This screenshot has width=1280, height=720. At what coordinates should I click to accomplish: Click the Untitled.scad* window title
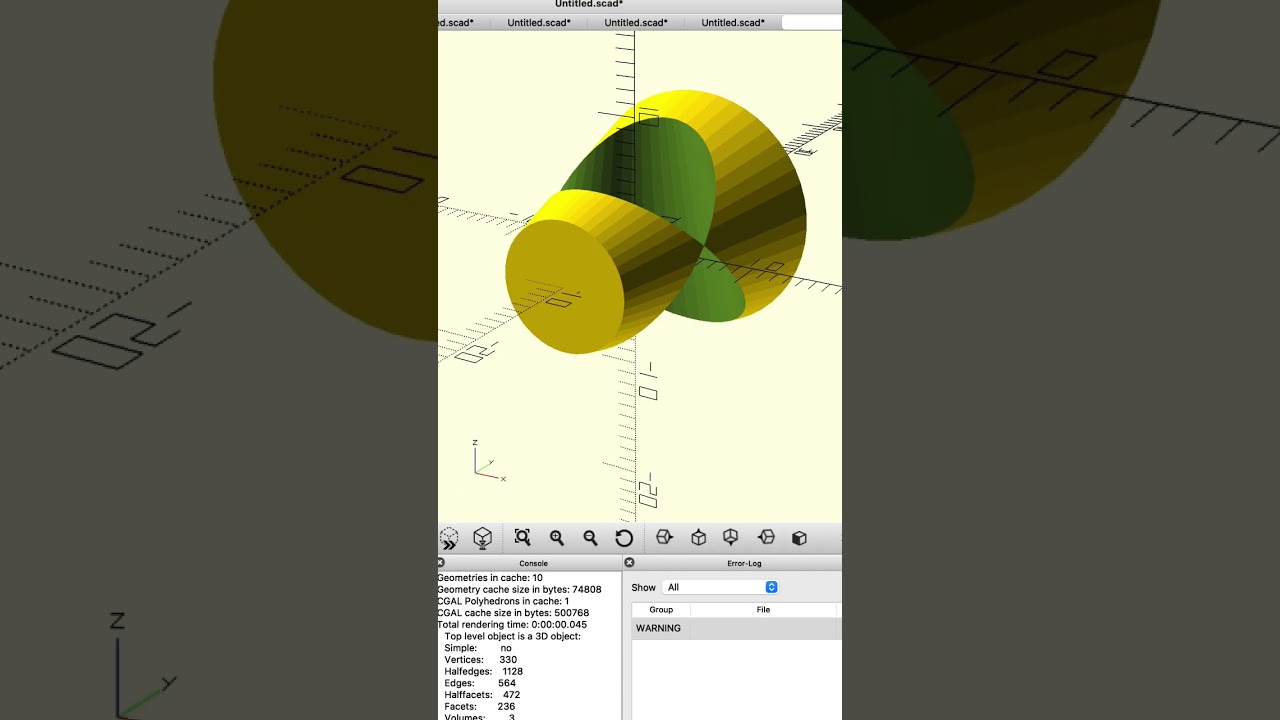click(x=589, y=4)
